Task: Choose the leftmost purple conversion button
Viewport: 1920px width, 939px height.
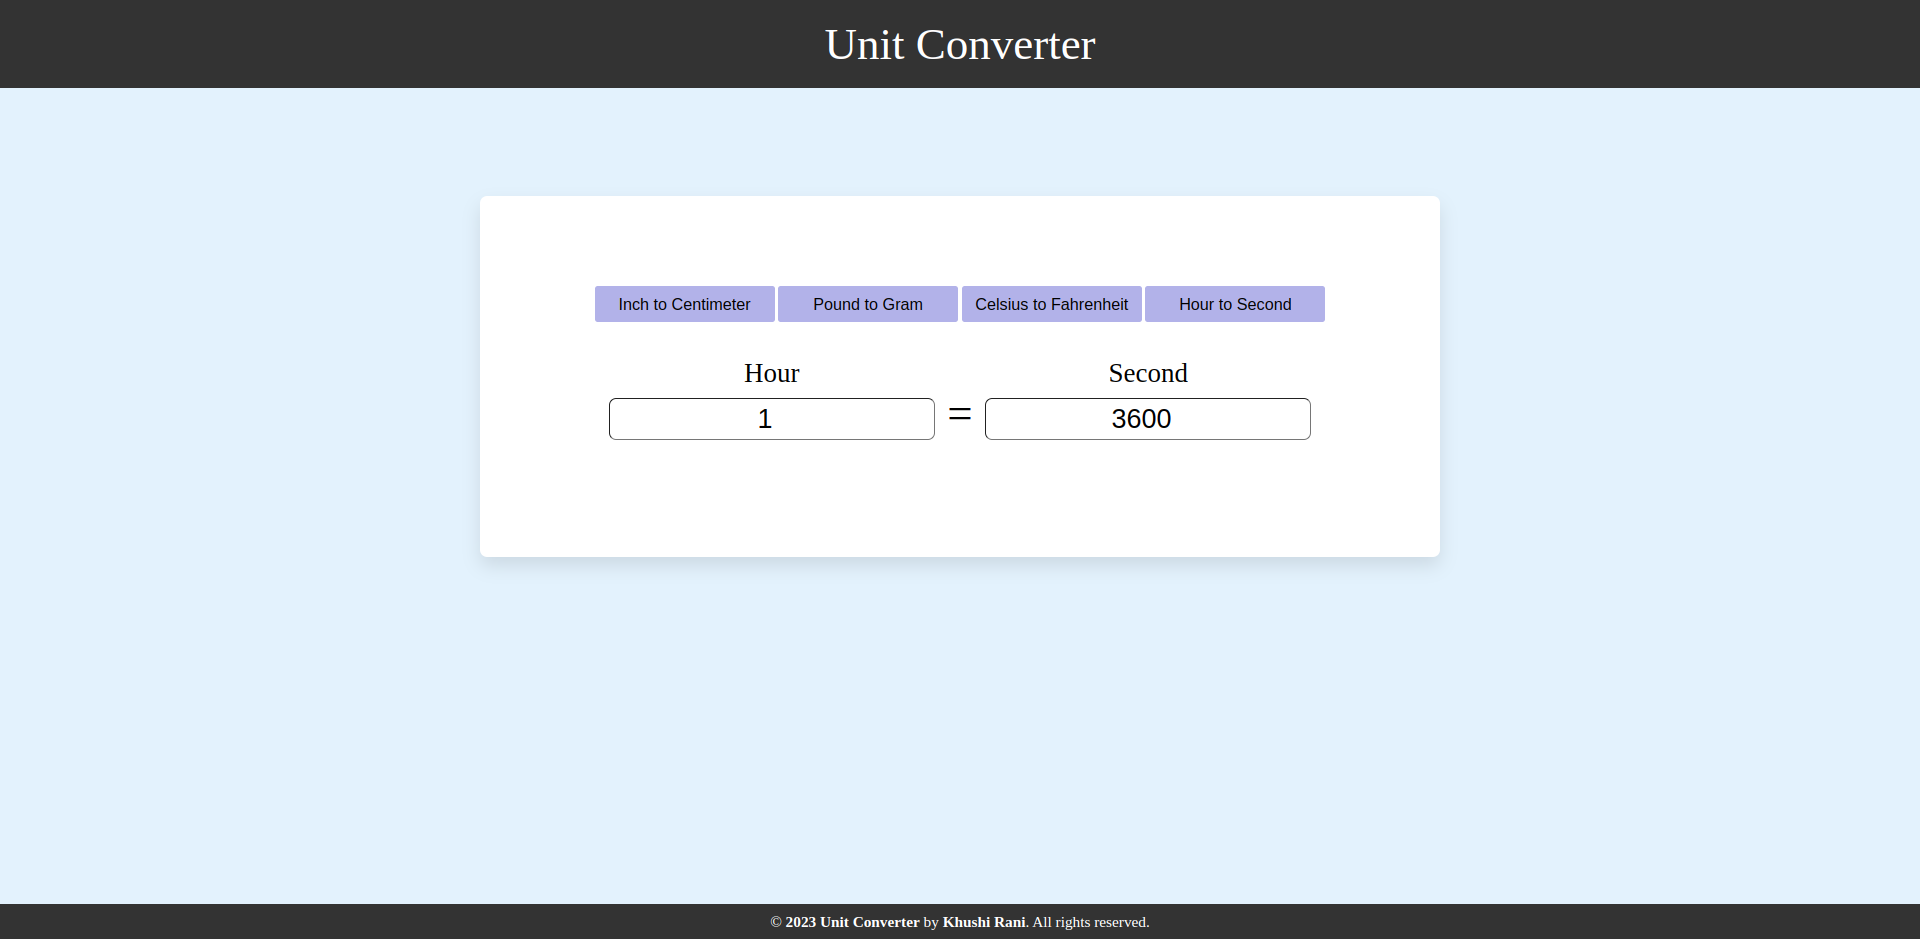Action: (x=684, y=304)
